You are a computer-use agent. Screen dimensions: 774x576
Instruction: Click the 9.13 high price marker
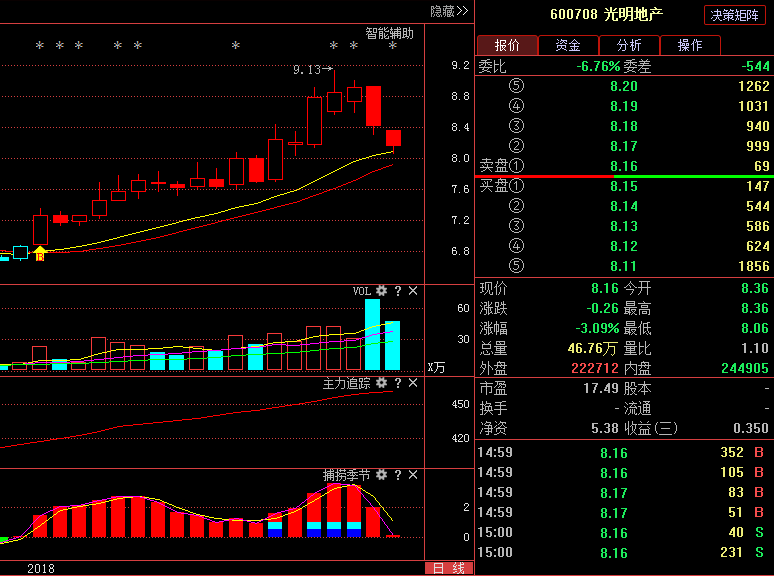[x=307, y=70]
